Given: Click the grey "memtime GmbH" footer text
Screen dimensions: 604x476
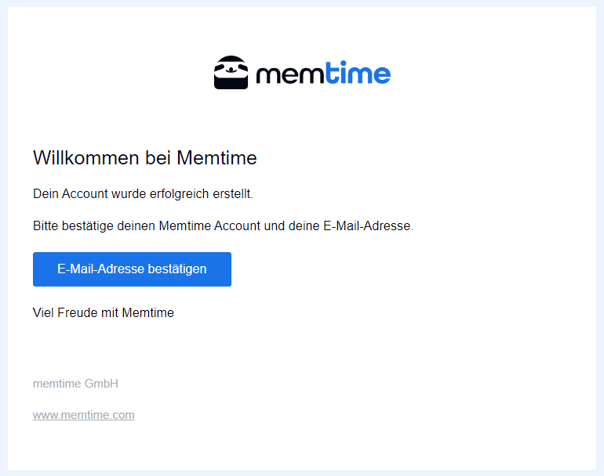Looking at the screenshot, I should point(76,384).
